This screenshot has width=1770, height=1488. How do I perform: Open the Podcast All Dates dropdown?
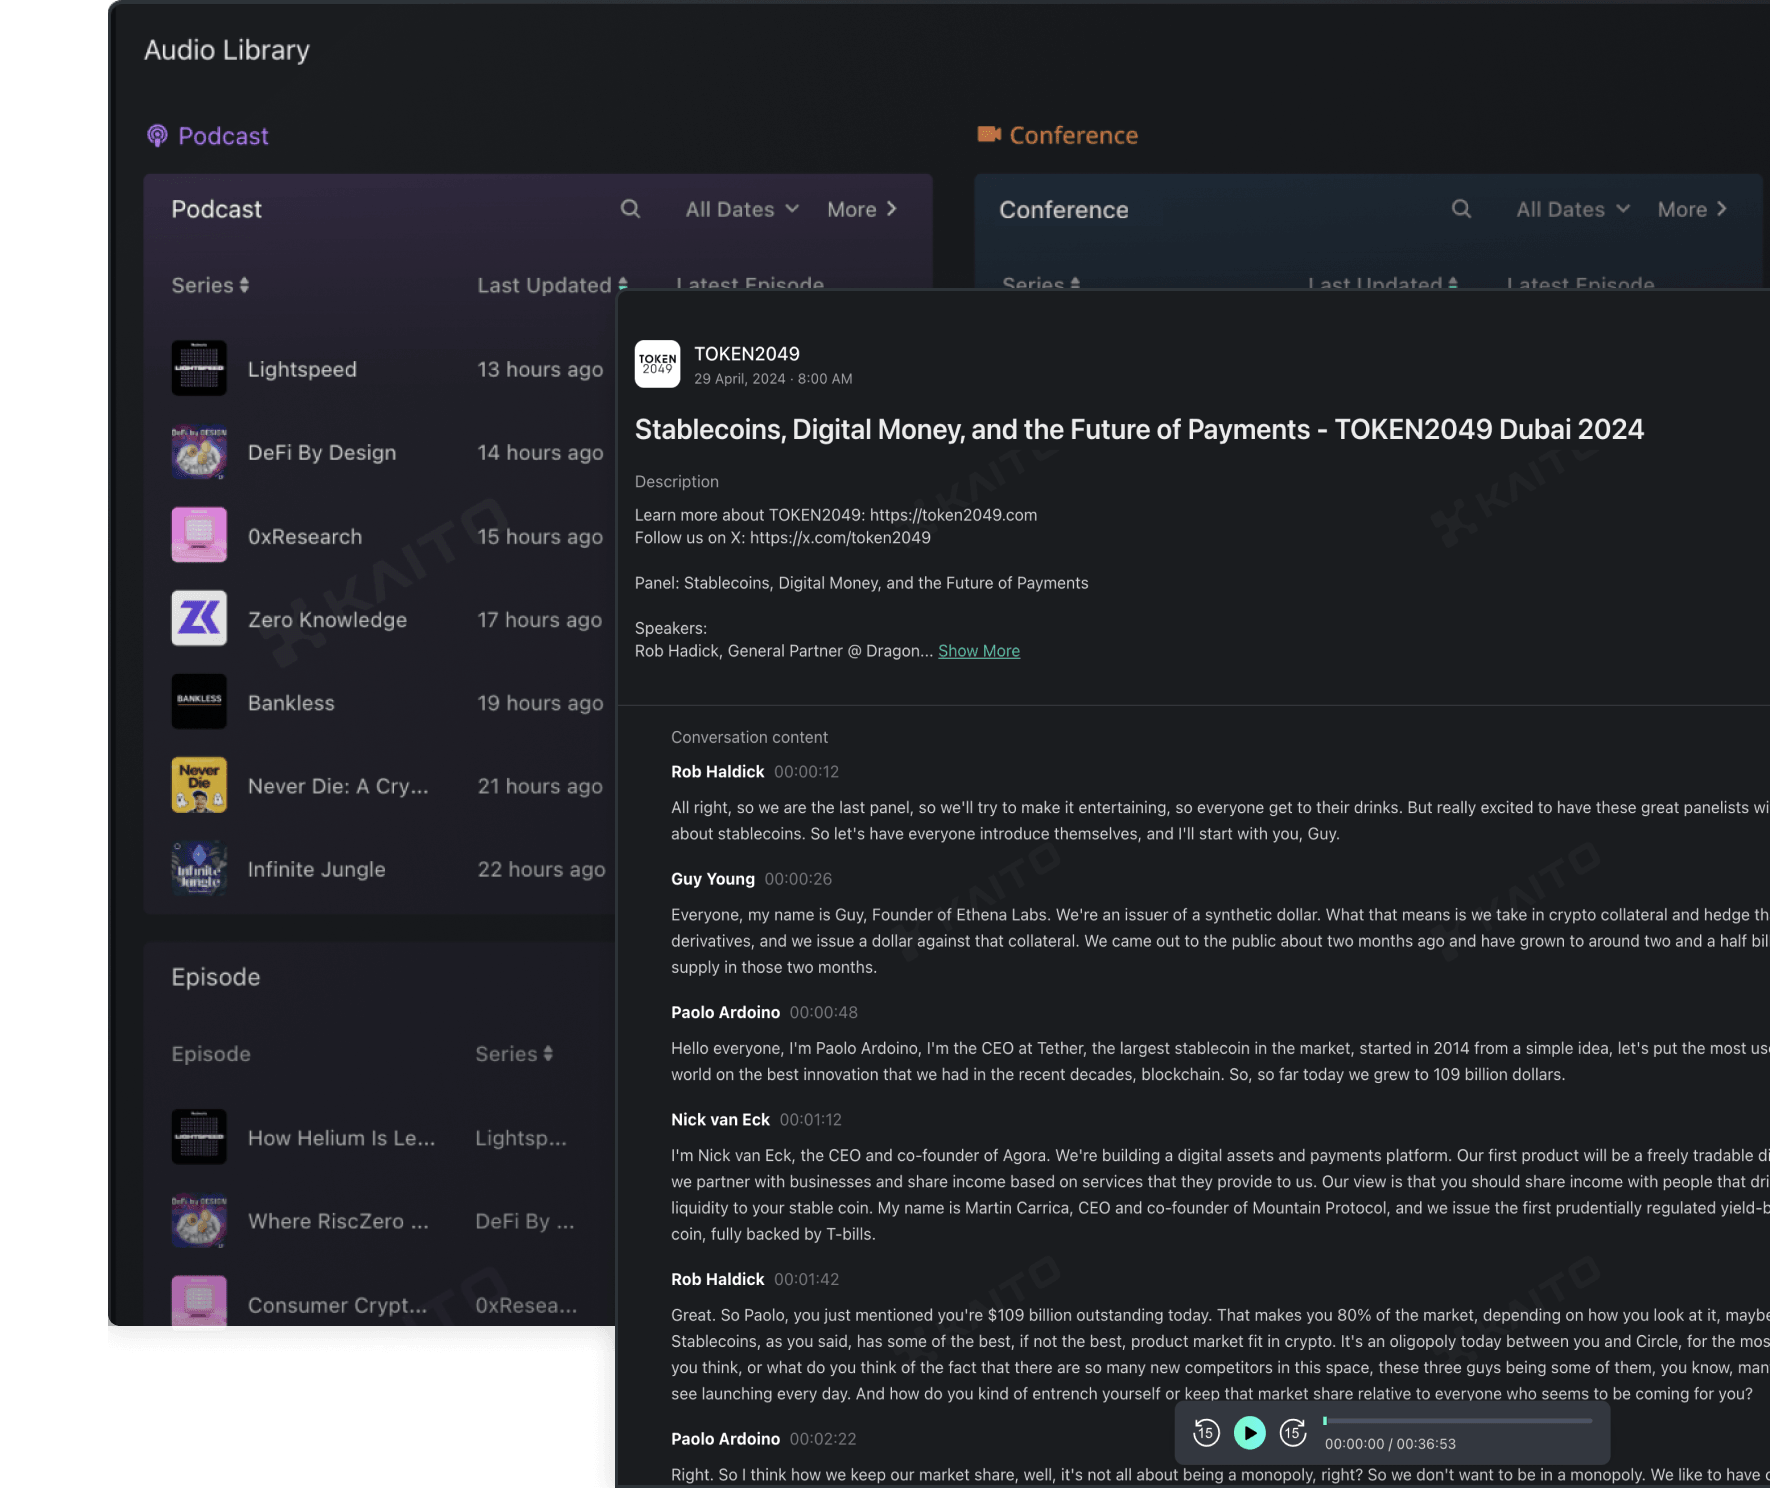[x=742, y=209]
